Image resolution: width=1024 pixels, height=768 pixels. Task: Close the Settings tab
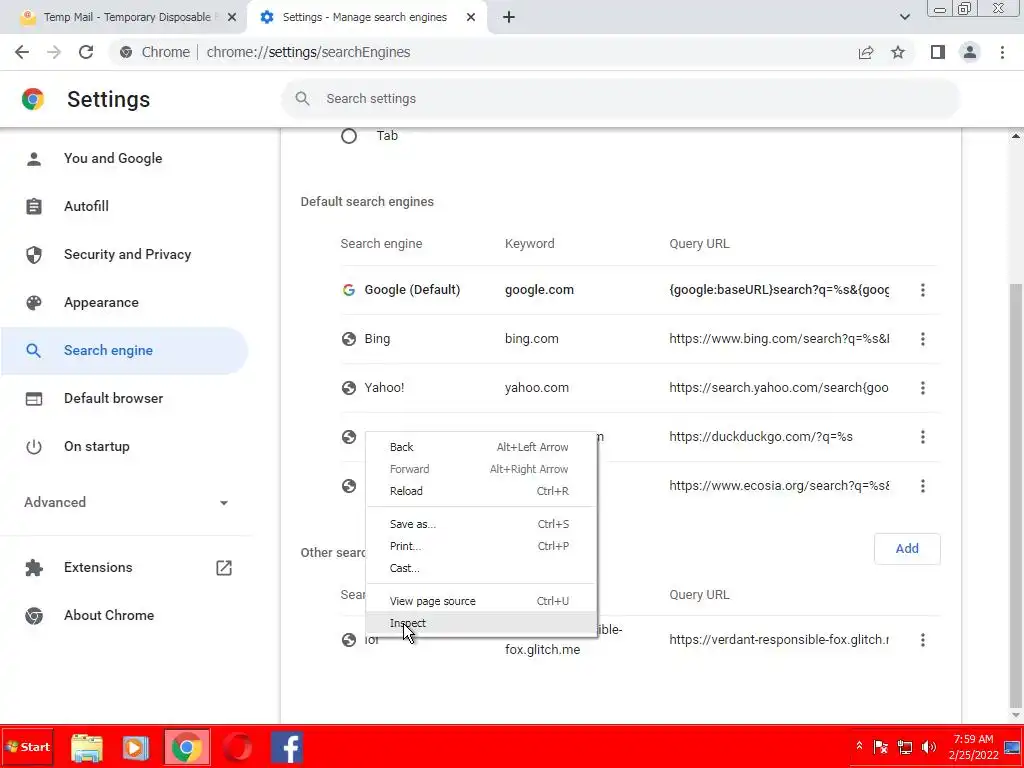point(471,18)
